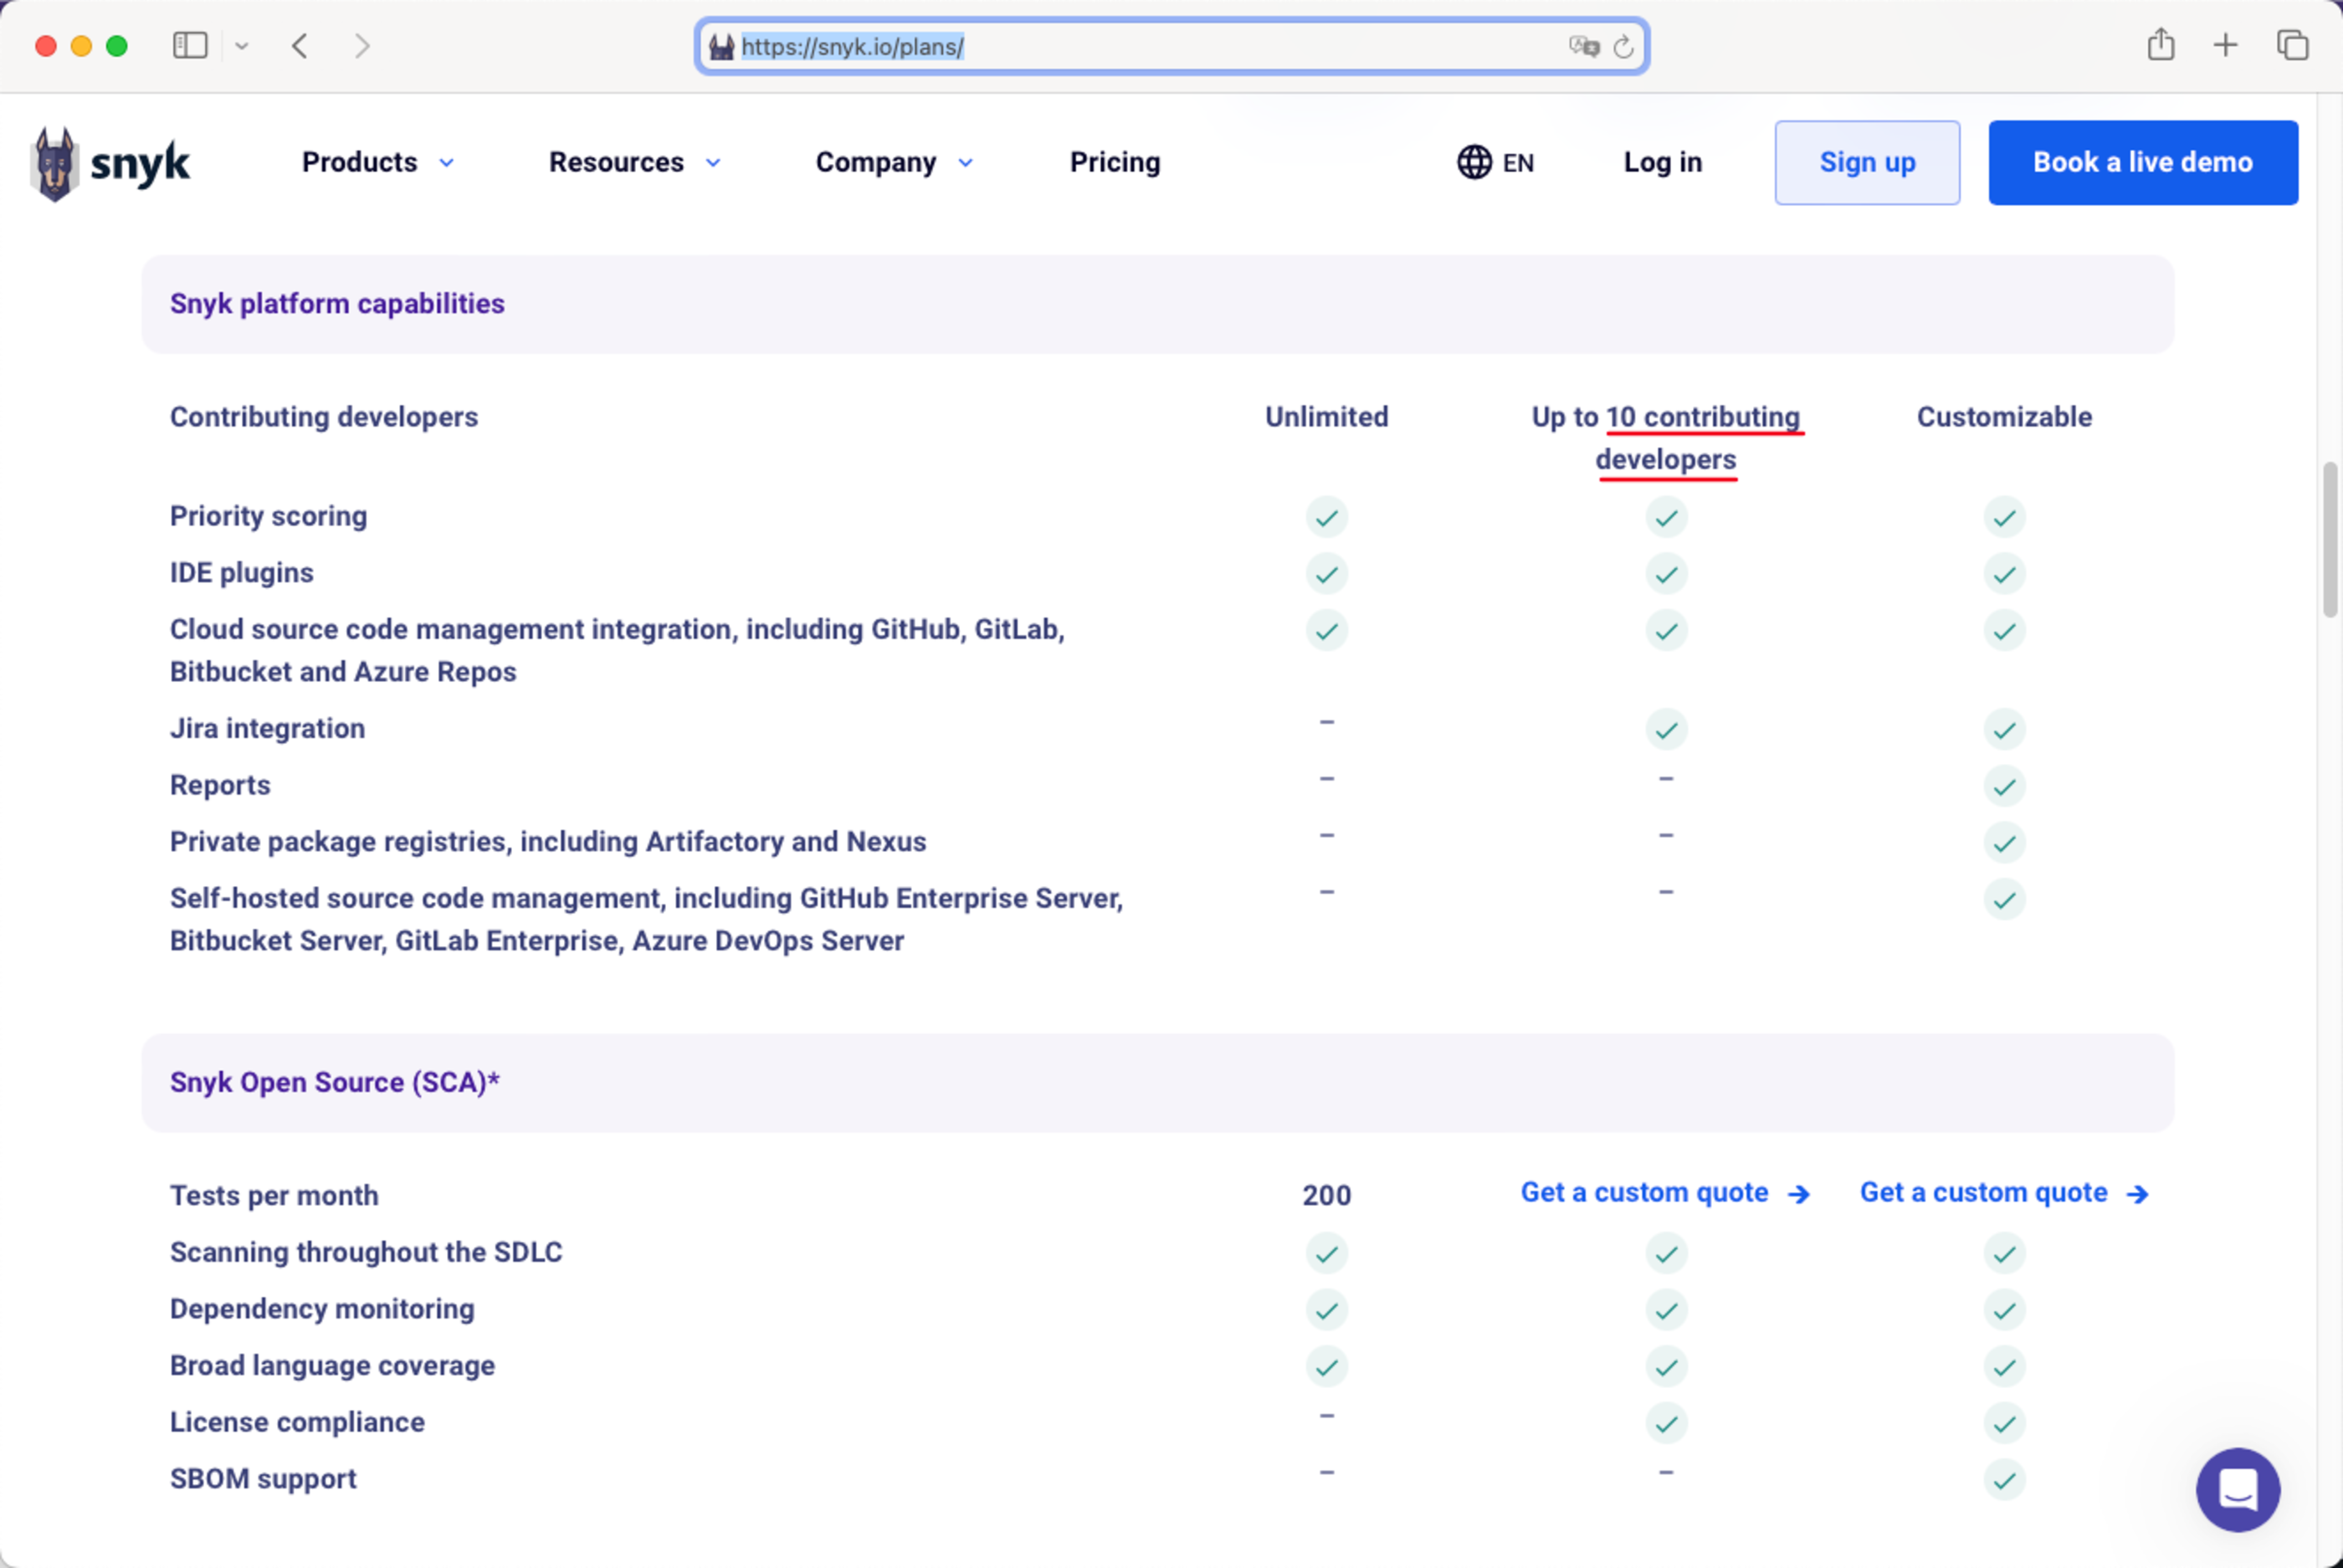Click Cloud source code management Unlimited checkmark
This screenshot has height=1568, width=2343.
click(1327, 631)
